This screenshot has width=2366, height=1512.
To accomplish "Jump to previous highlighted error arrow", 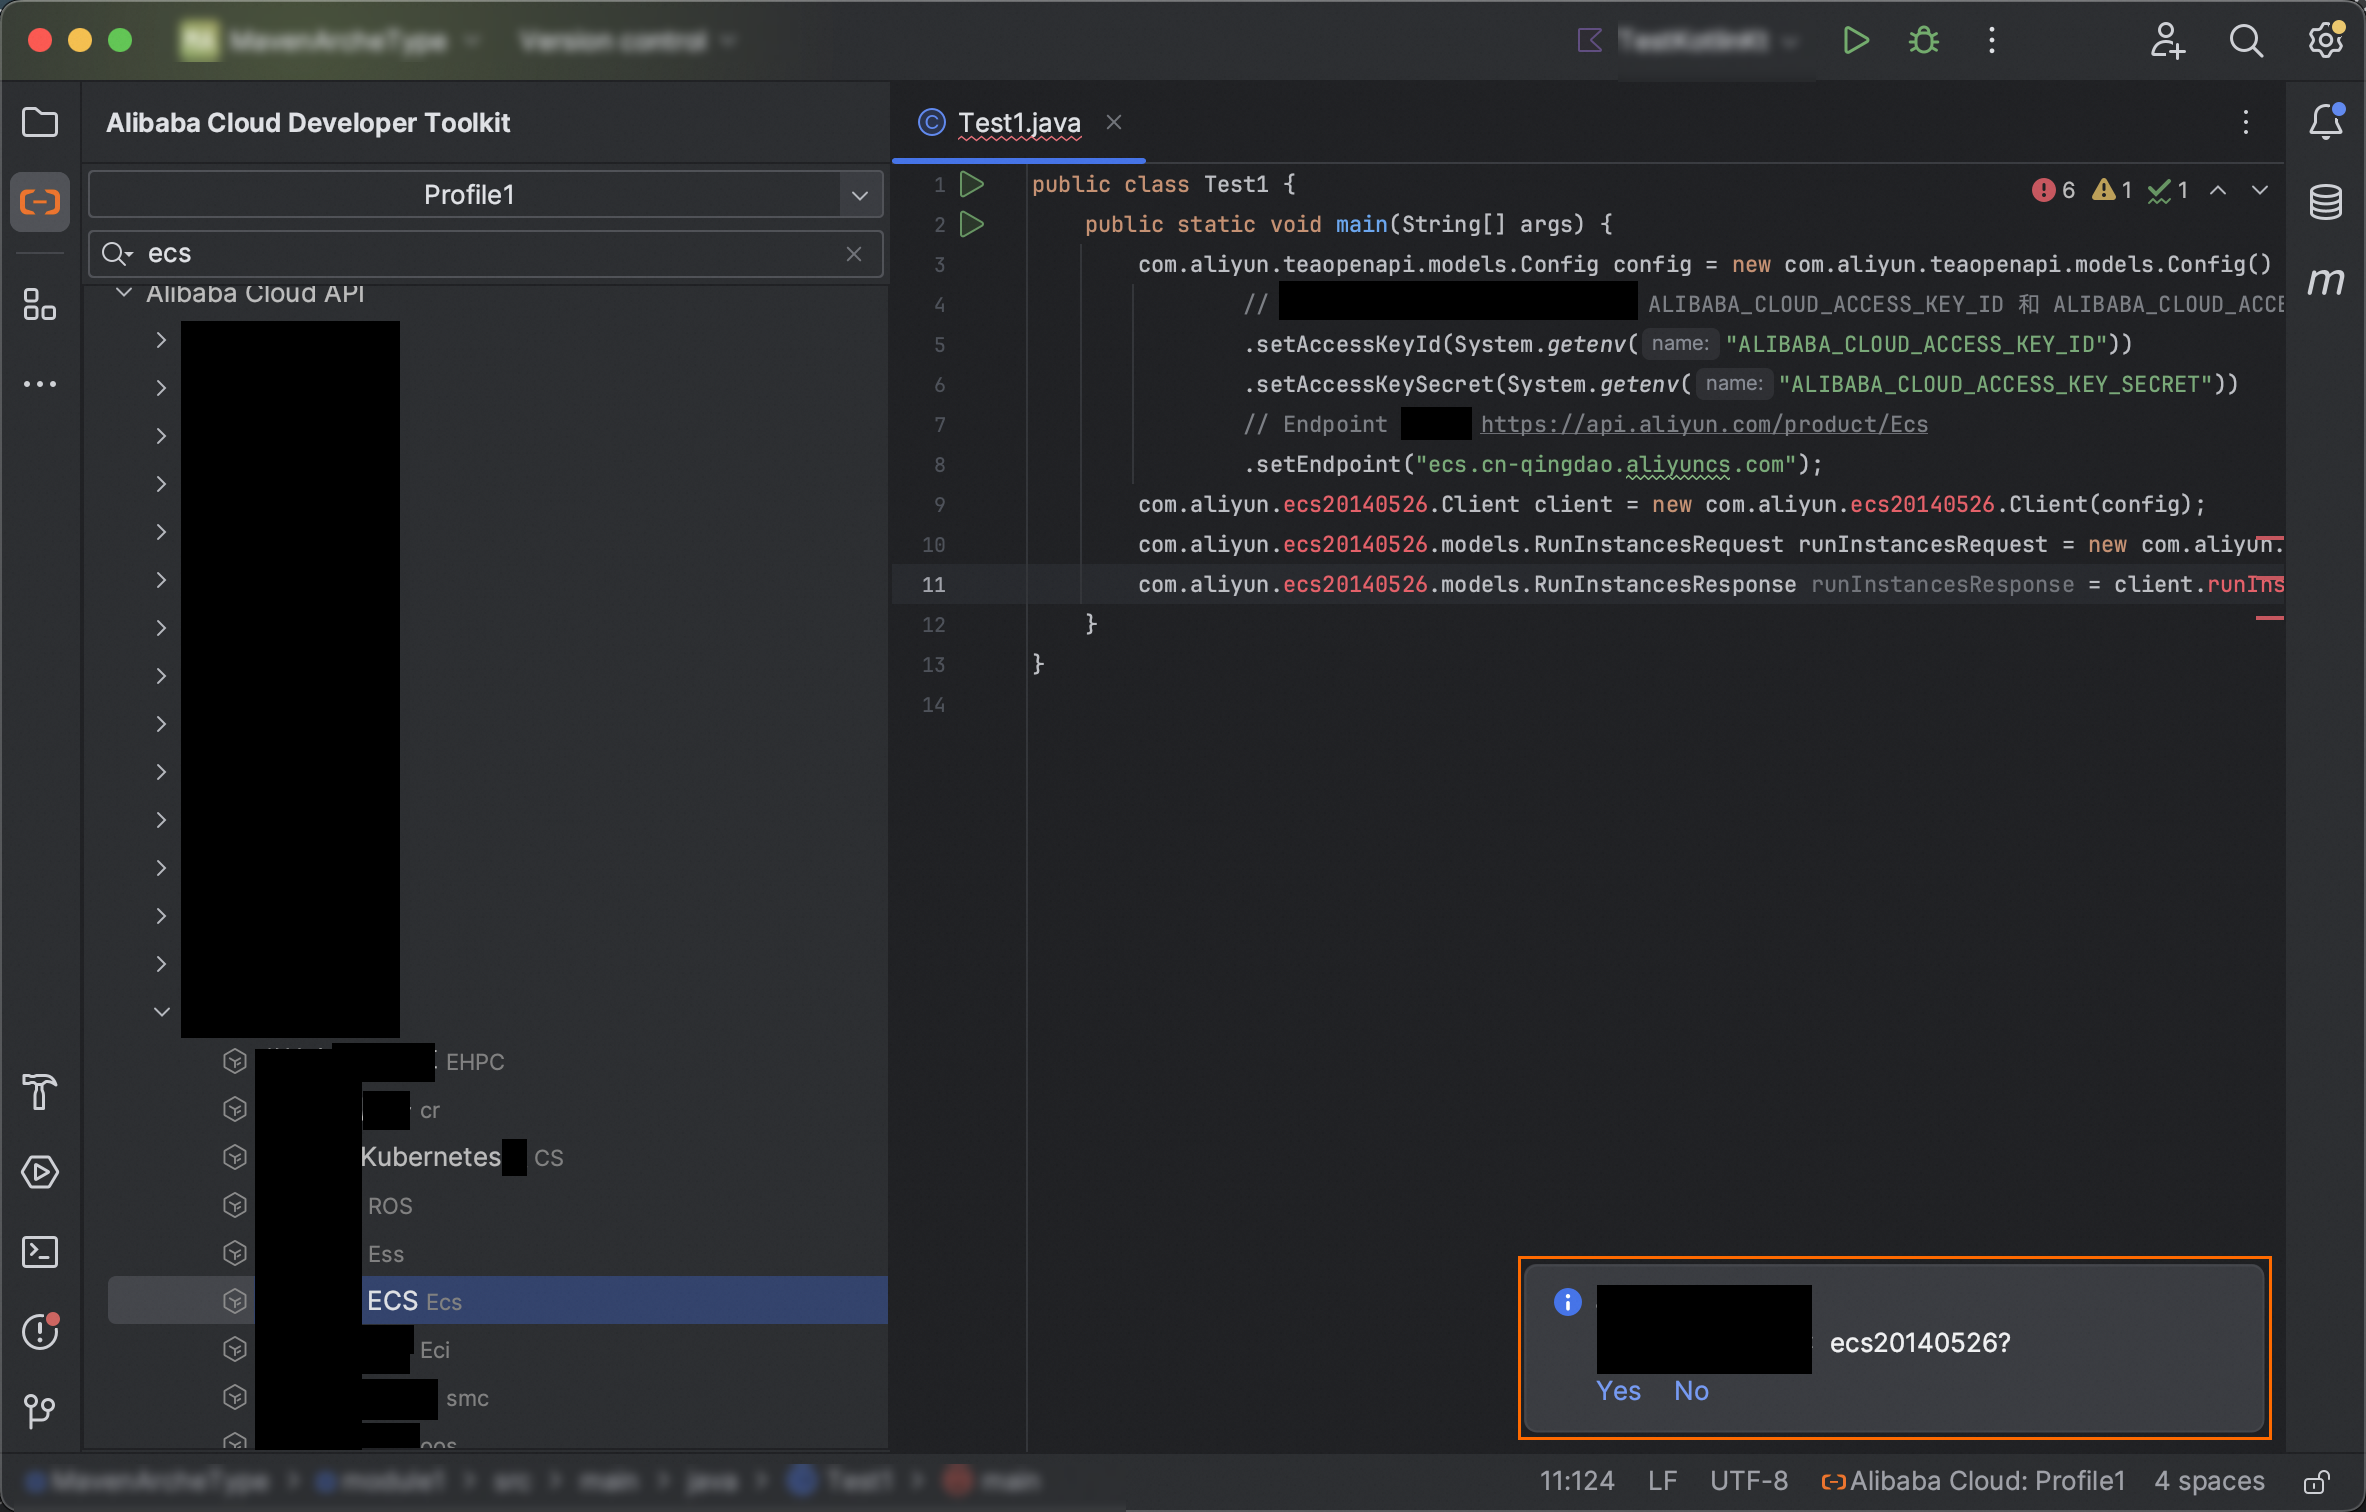I will pos(2218,190).
